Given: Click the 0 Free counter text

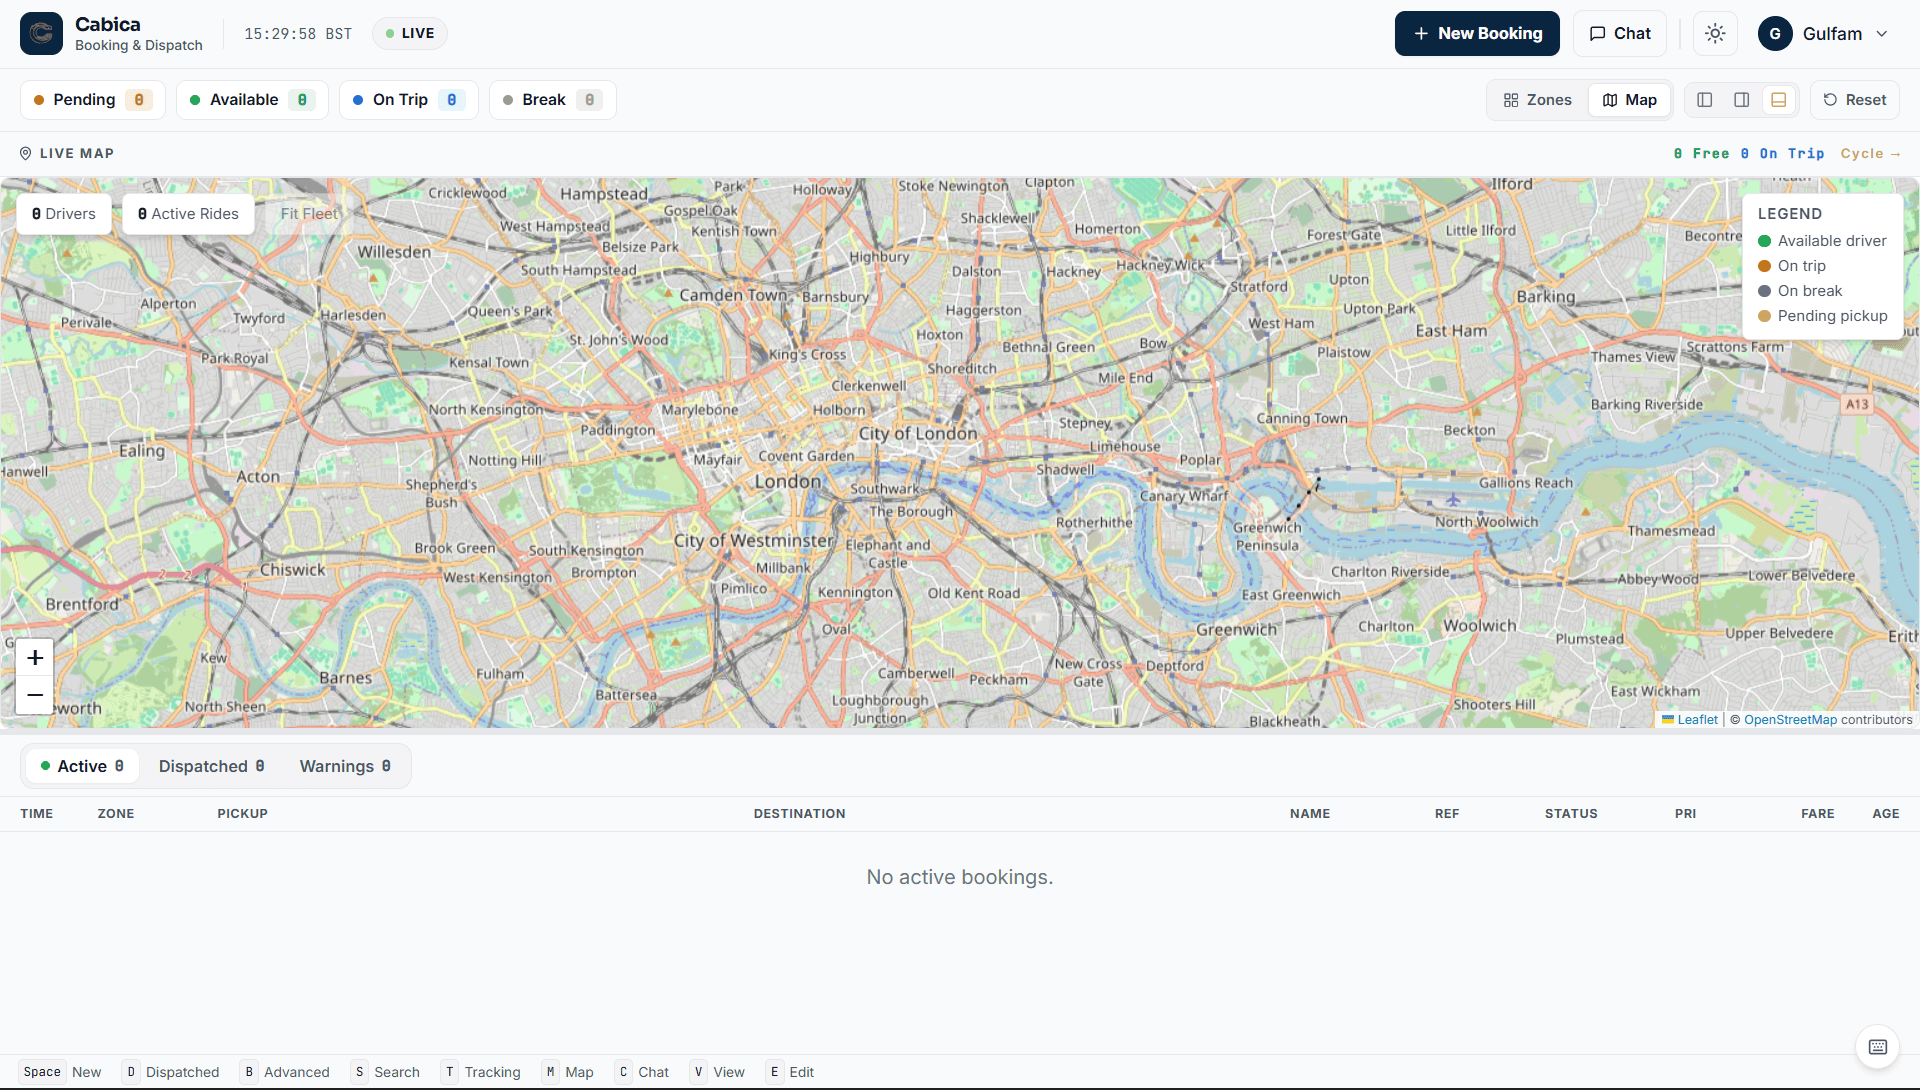Looking at the screenshot, I should (x=1701, y=153).
